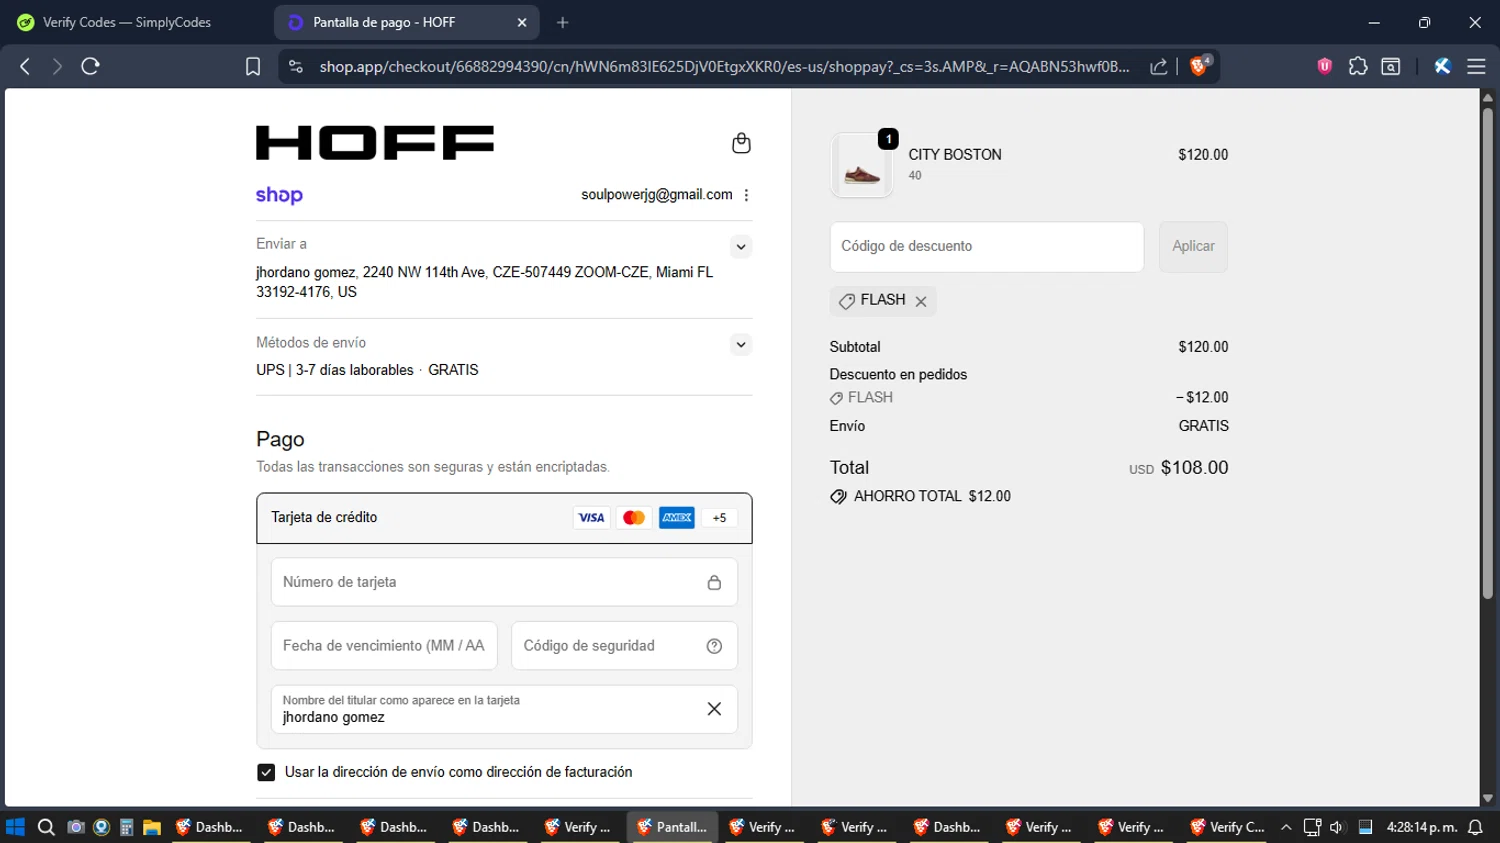Click the page vertical scrollbar thumb
Viewport: 1500px width, 843px height.
pyautogui.click(x=1487, y=353)
